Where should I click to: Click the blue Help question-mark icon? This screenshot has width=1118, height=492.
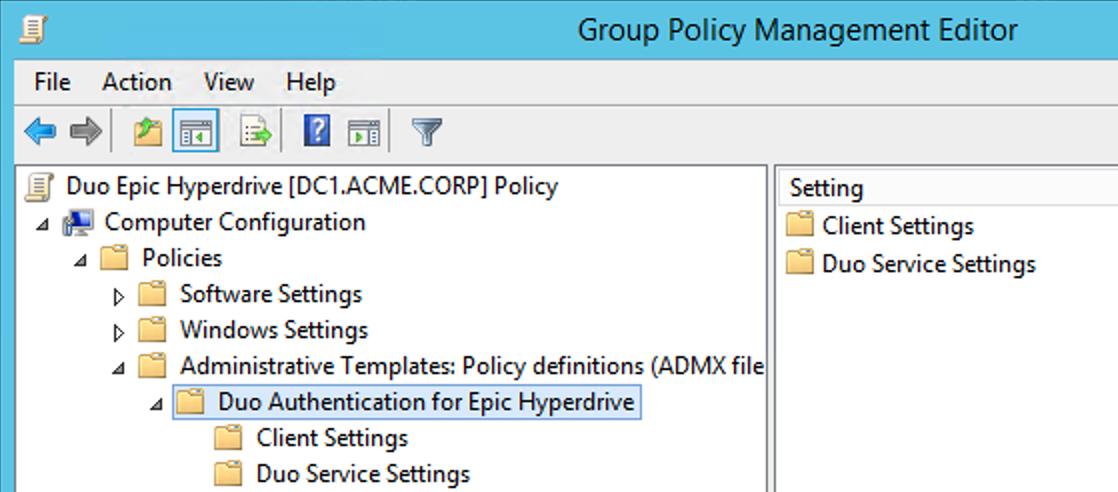[x=316, y=131]
